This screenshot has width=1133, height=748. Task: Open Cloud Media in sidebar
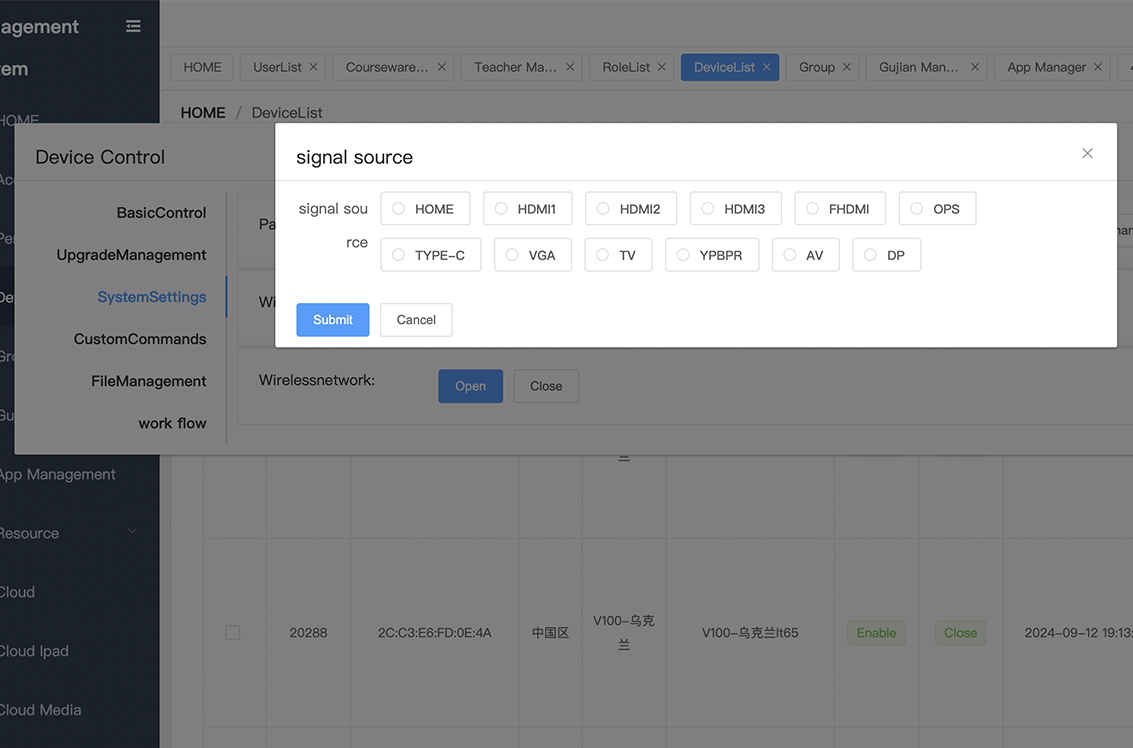click(x=40, y=710)
